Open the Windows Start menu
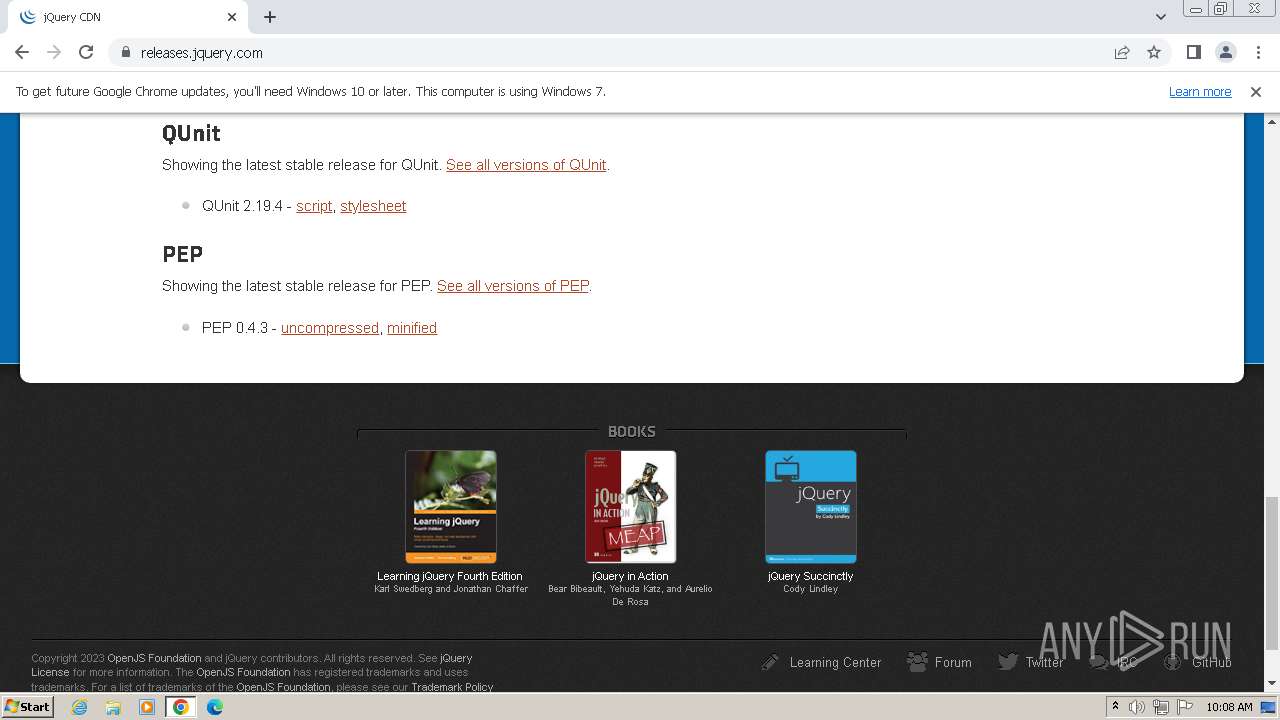The height and width of the screenshot is (720, 1280). tap(27, 706)
